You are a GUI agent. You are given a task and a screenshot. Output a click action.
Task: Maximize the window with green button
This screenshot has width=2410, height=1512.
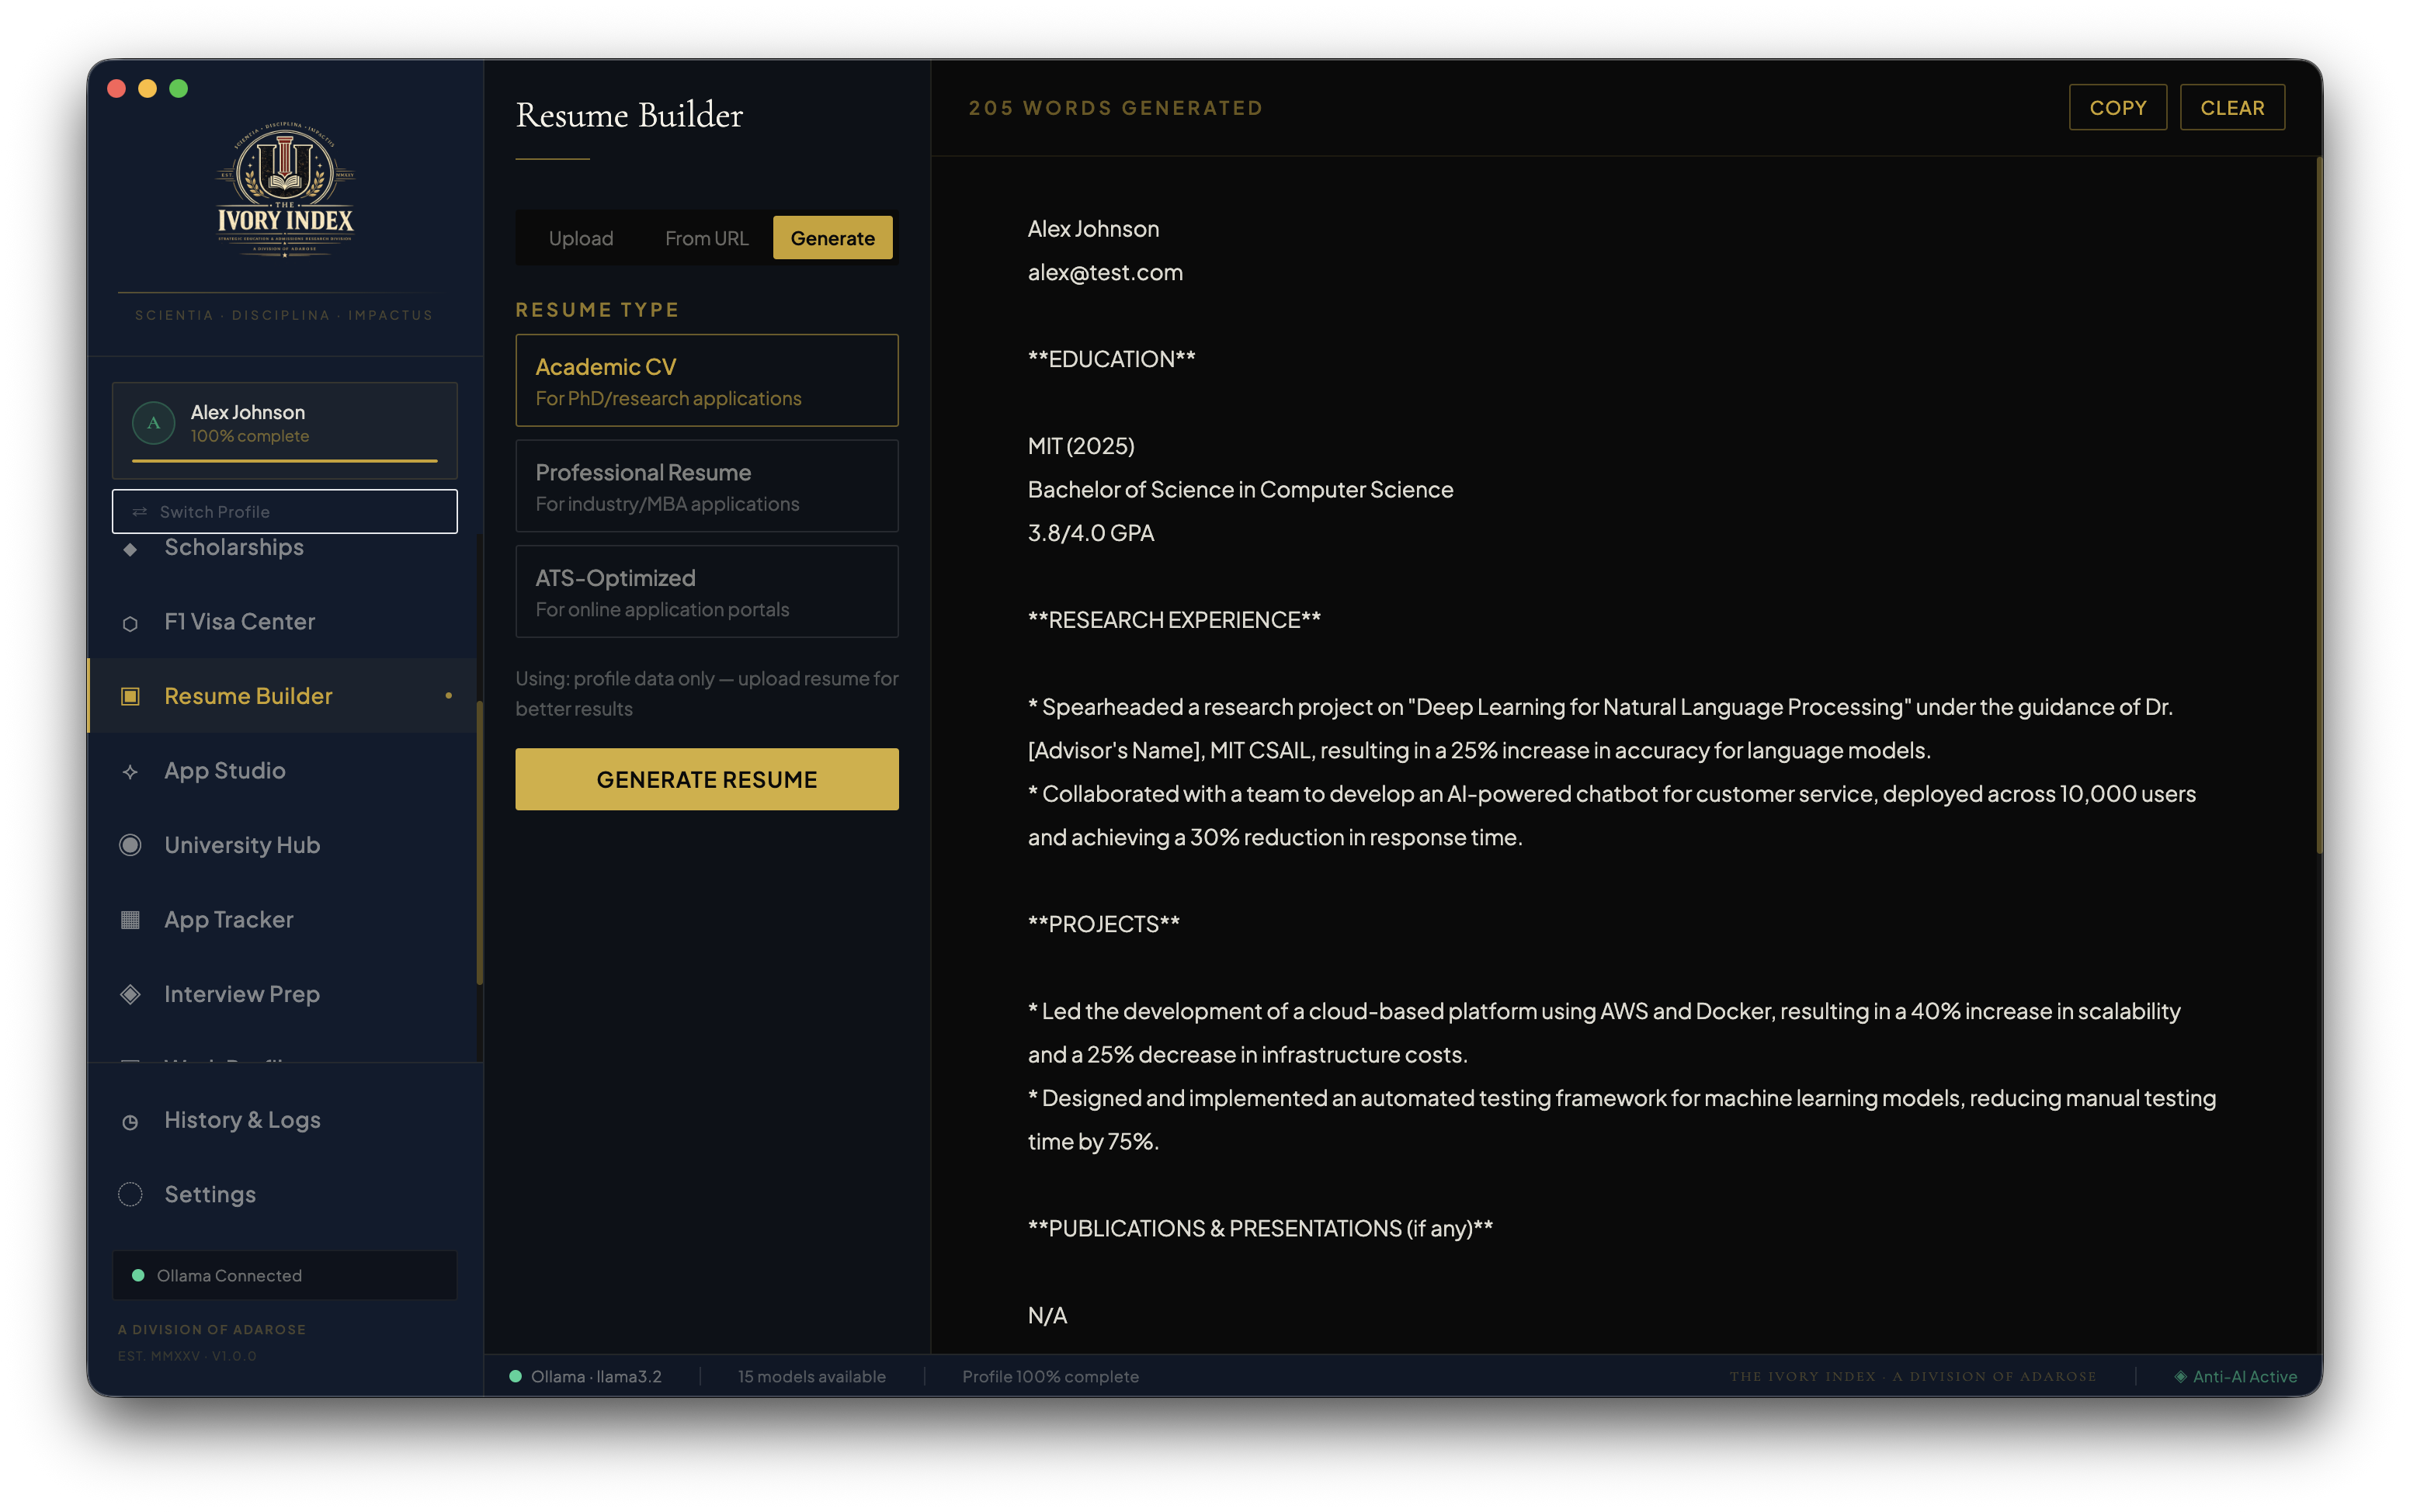tap(178, 88)
